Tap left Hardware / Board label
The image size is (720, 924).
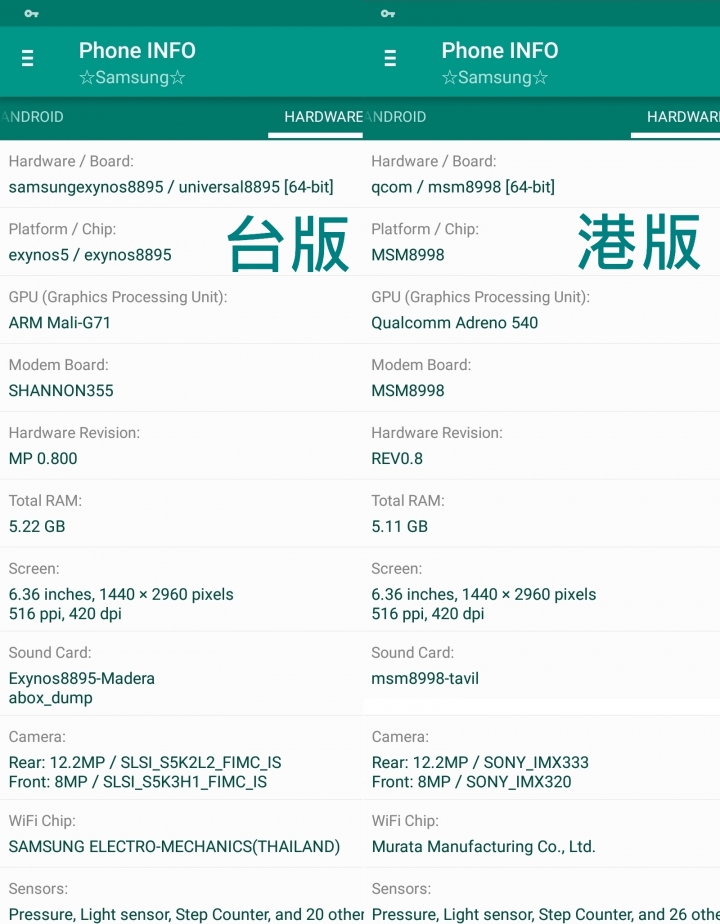pyautogui.click(x=71, y=161)
